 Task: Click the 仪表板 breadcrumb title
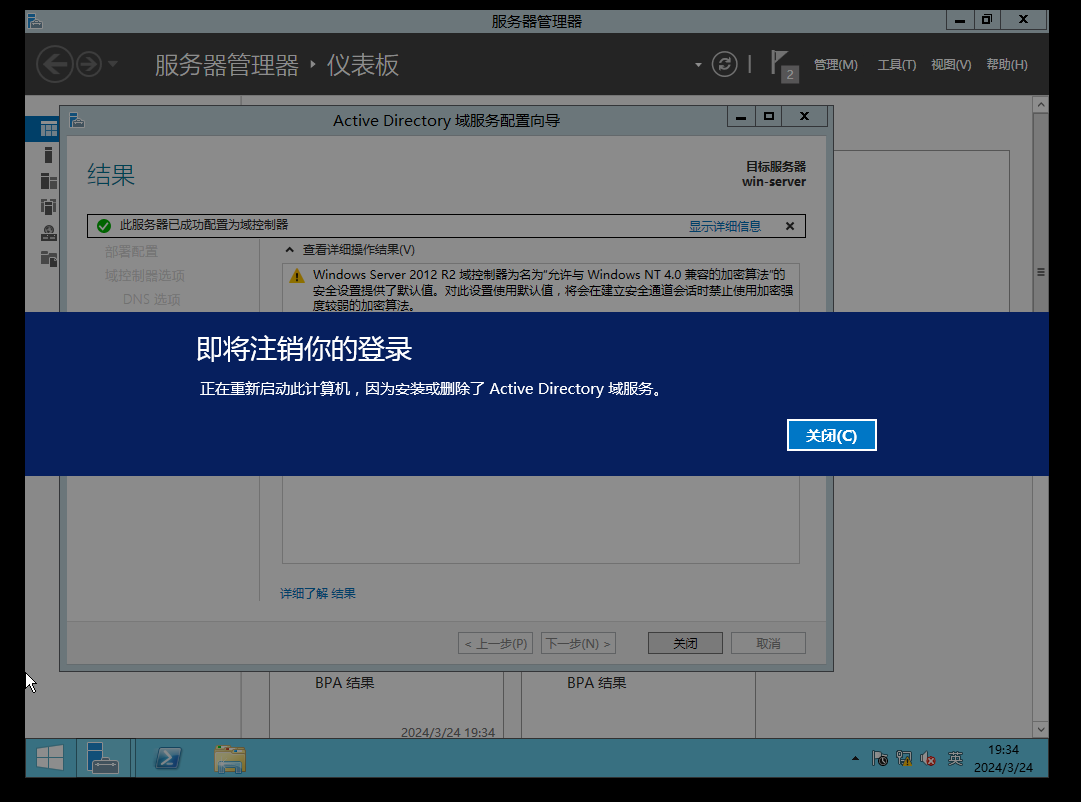pyautogui.click(x=363, y=65)
